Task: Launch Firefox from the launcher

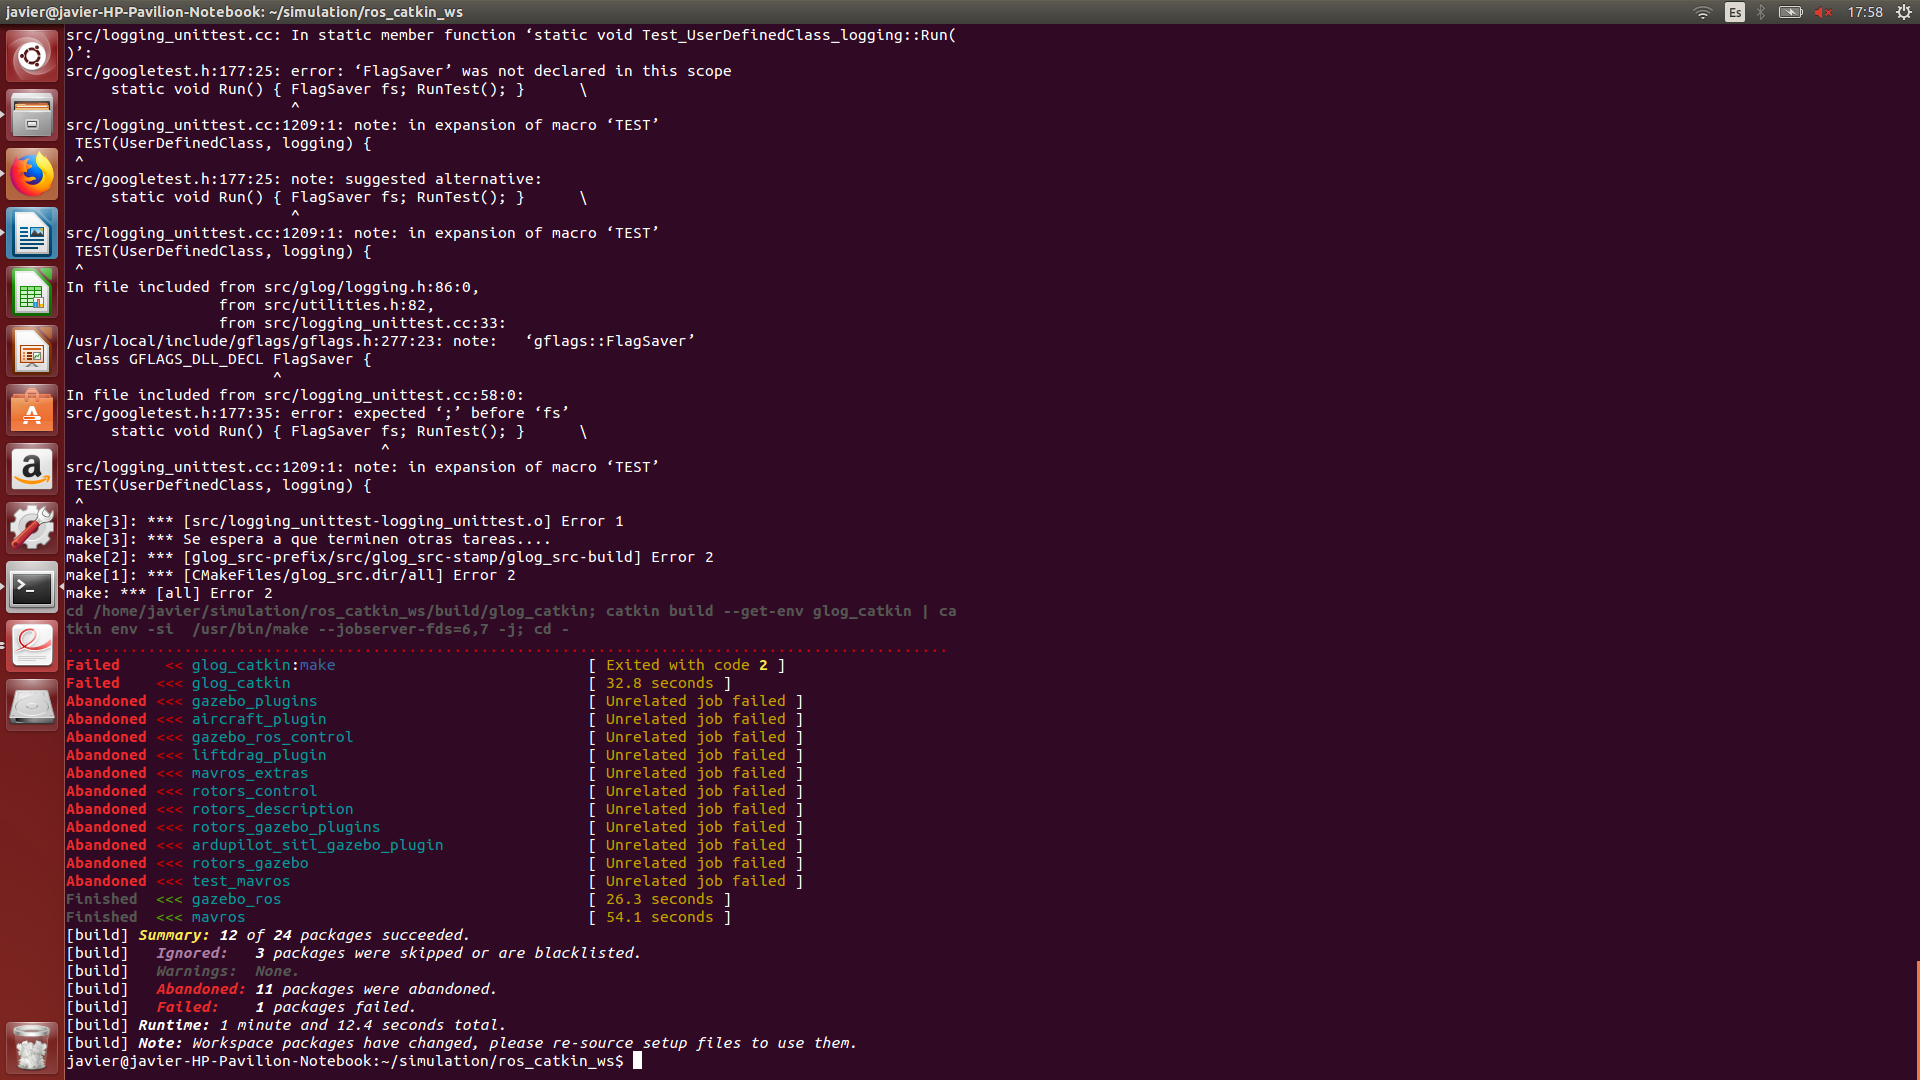Action: point(32,174)
